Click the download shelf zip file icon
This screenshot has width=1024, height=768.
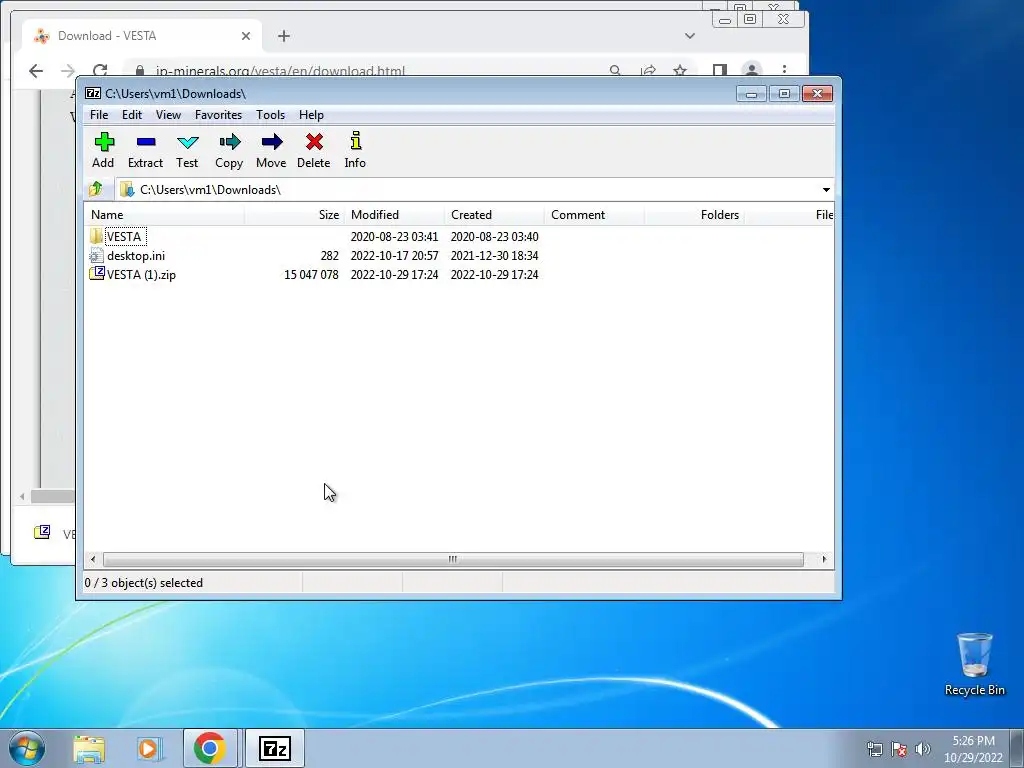42,532
